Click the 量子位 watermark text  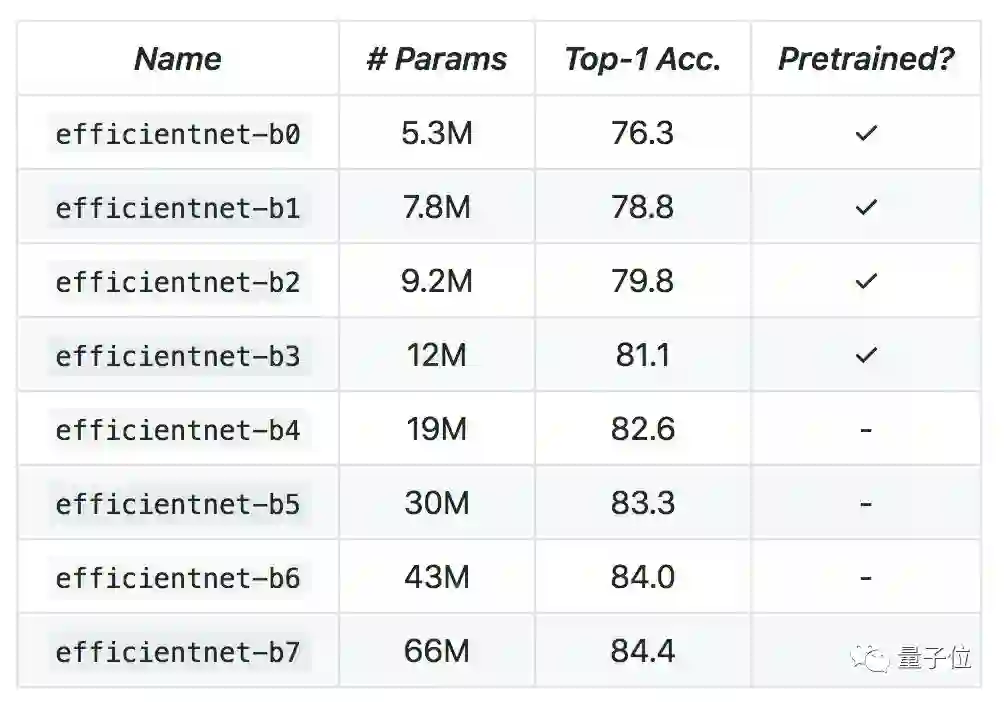click(934, 658)
